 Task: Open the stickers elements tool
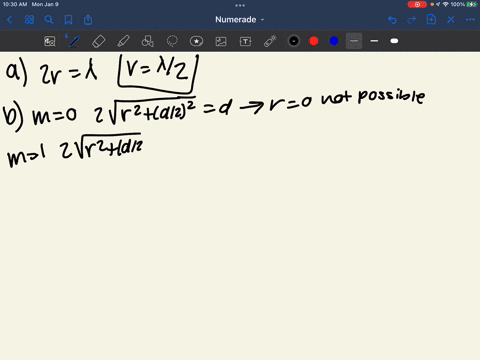pyautogui.click(x=197, y=41)
